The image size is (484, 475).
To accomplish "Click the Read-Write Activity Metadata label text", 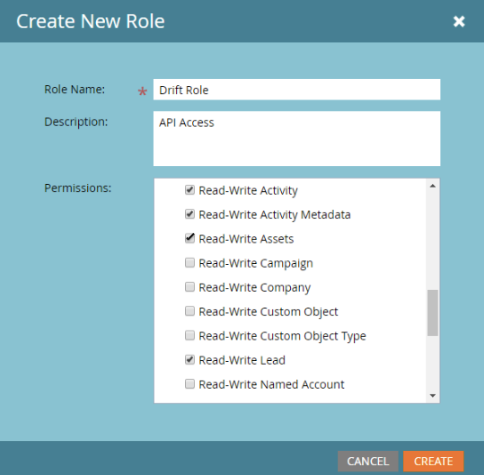I will tap(275, 215).
